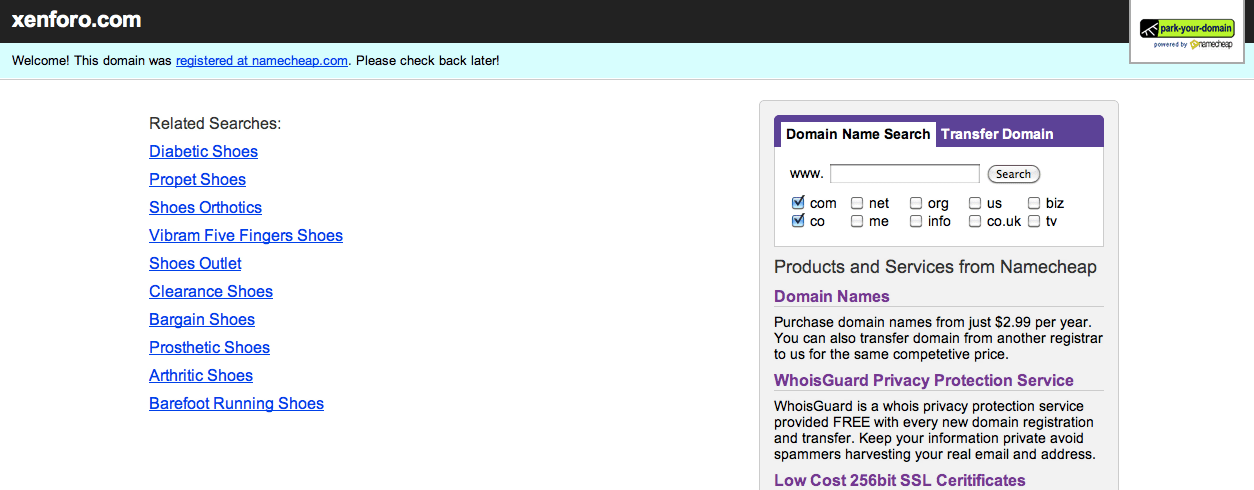Viewport: 1254px width, 490px height.
Task: Enable the biz checkbox
Action: point(1034,203)
